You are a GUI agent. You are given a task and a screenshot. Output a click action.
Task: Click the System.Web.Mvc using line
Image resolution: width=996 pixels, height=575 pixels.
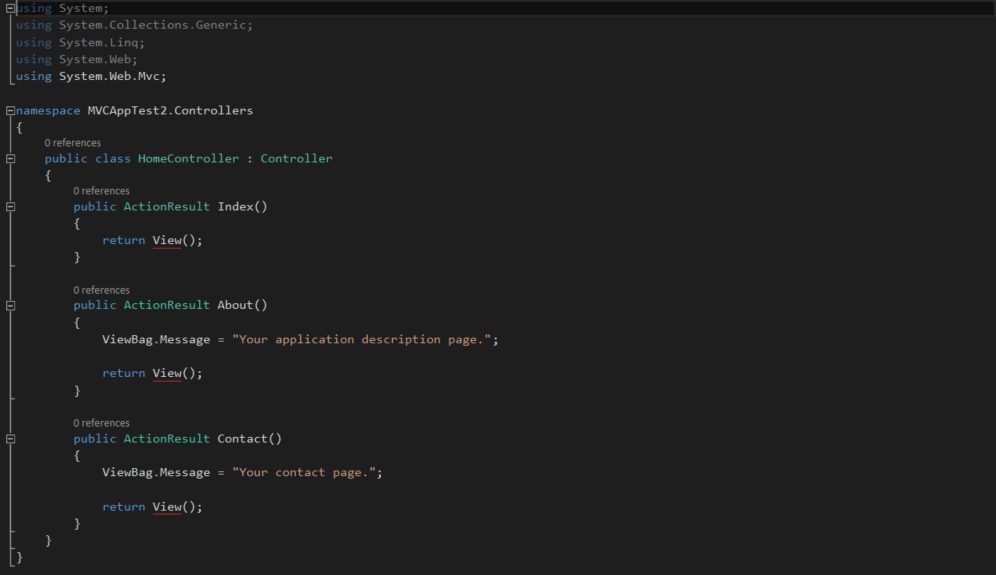[x=91, y=76]
